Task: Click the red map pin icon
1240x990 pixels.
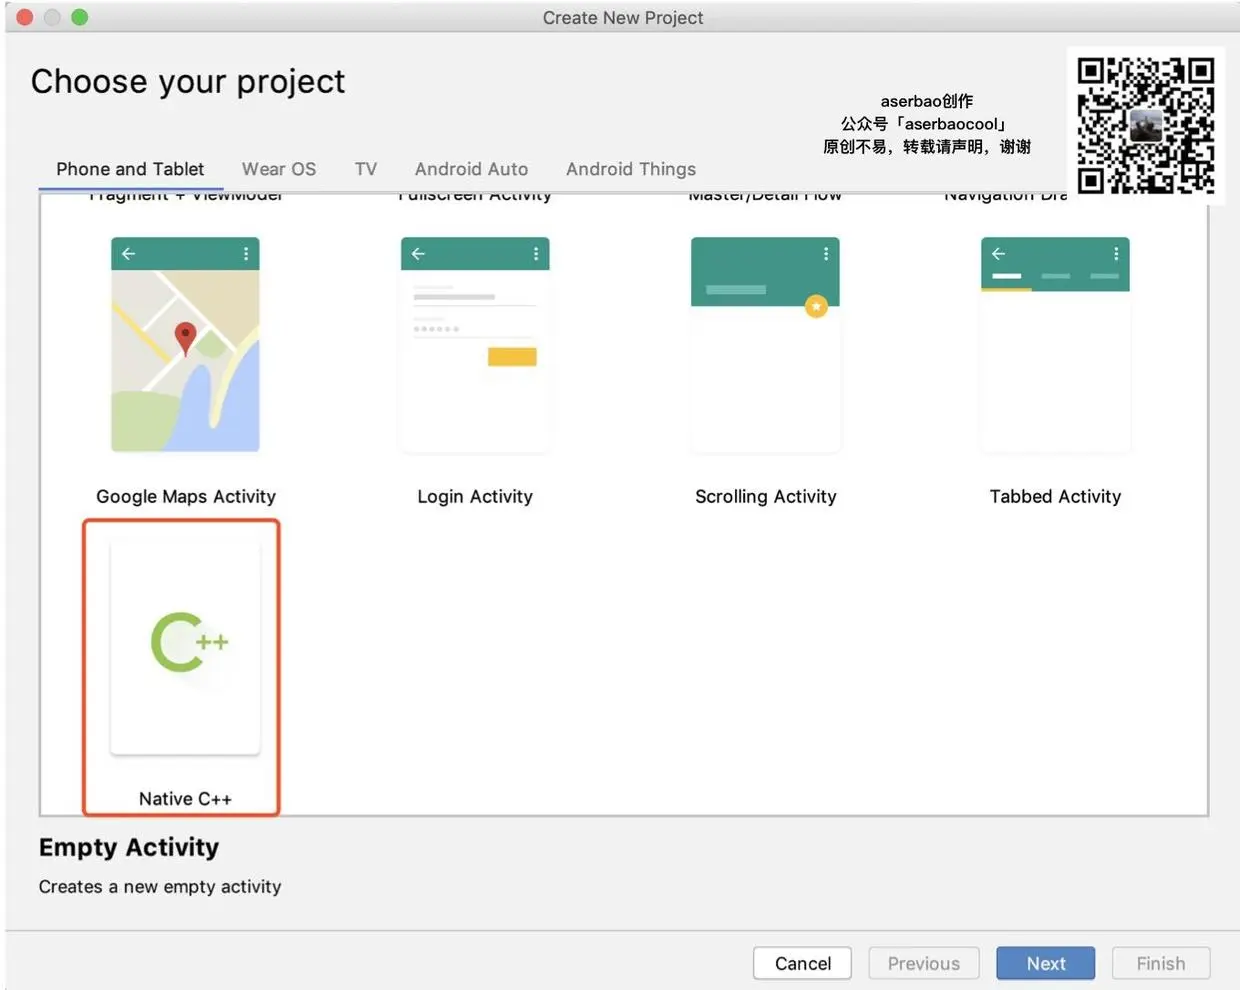Action: [185, 338]
